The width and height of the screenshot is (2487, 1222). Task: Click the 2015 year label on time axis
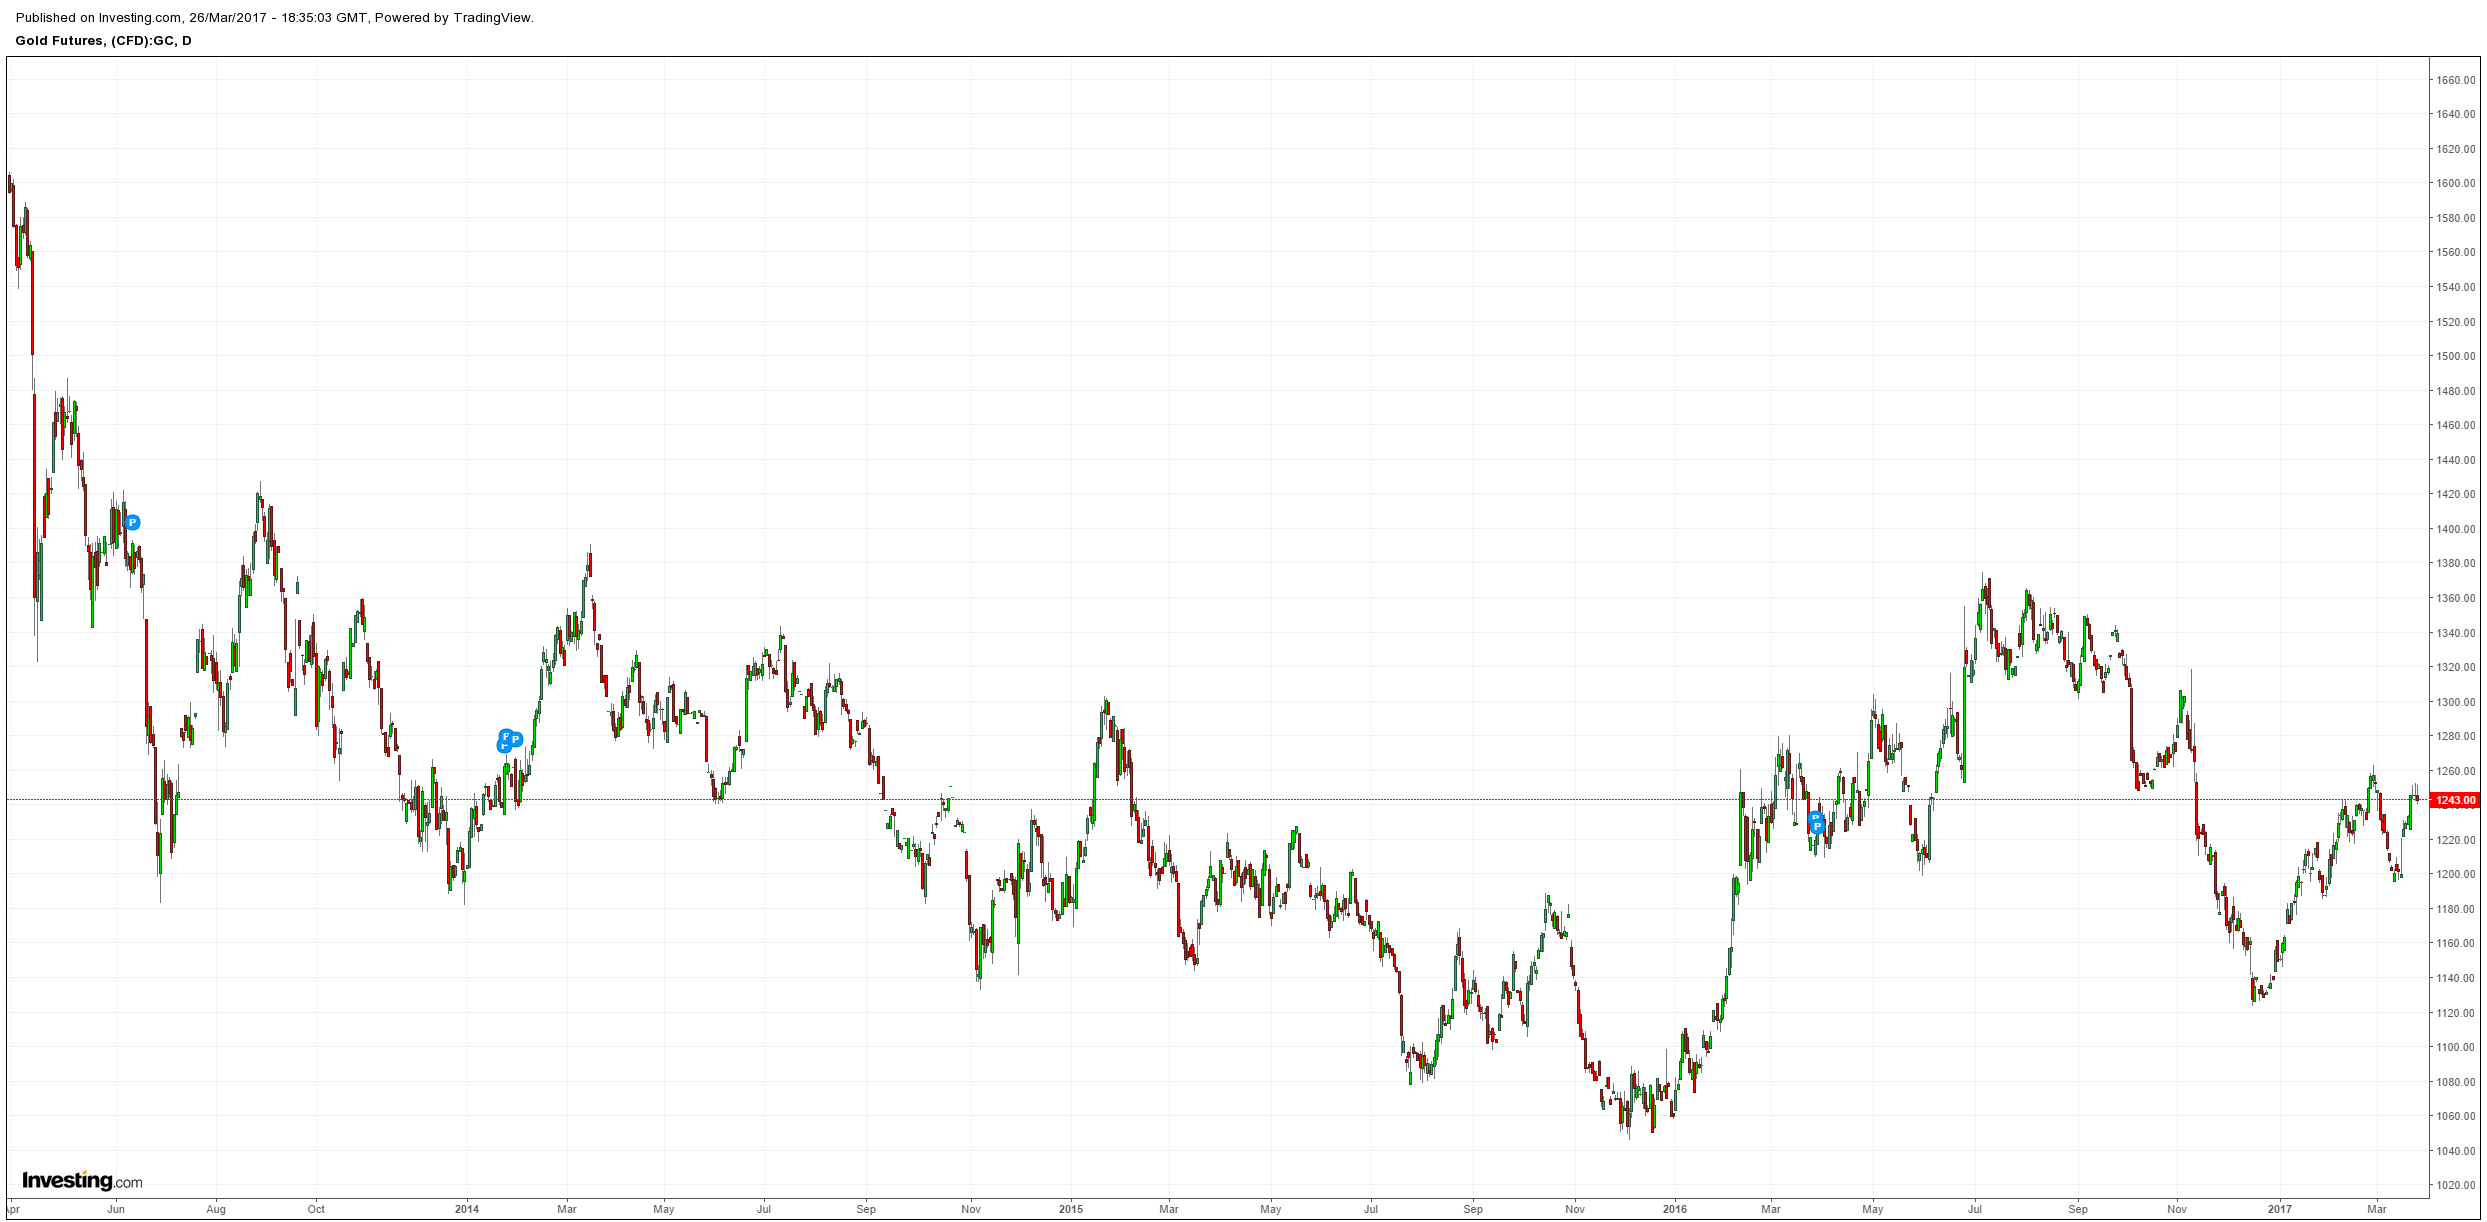pyautogui.click(x=1070, y=1209)
